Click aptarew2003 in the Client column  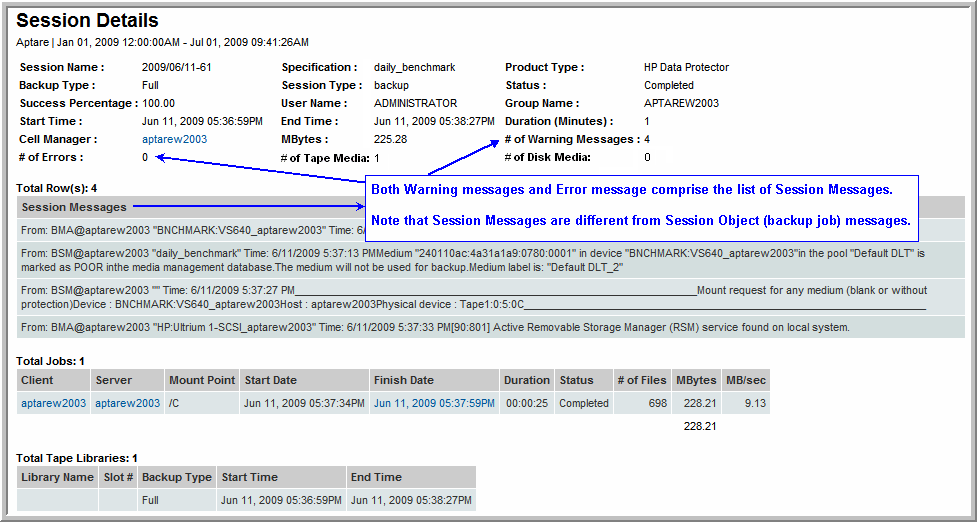tap(53, 404)
